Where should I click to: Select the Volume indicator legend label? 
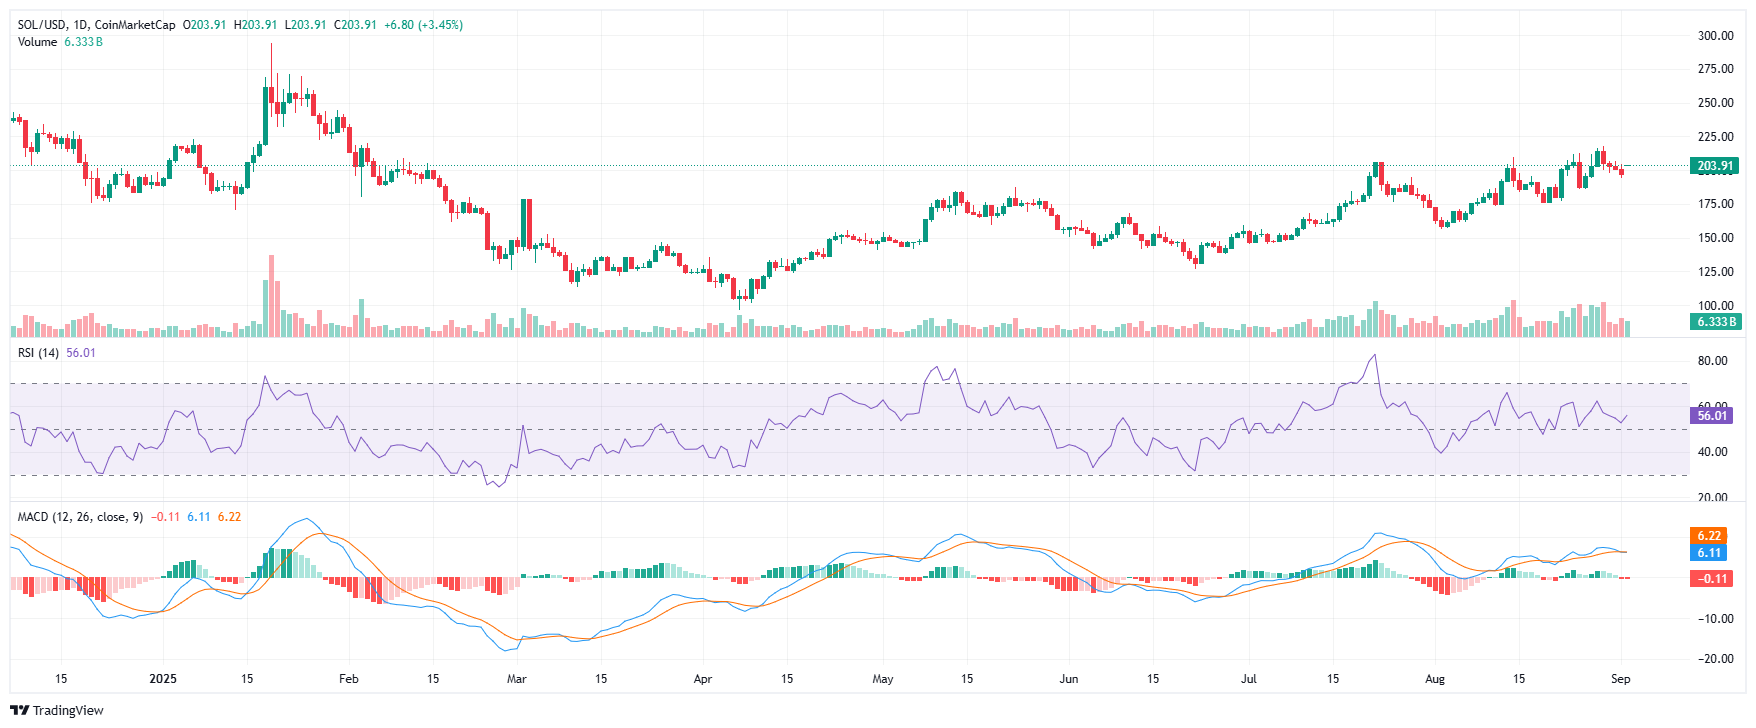pos(38,42)
